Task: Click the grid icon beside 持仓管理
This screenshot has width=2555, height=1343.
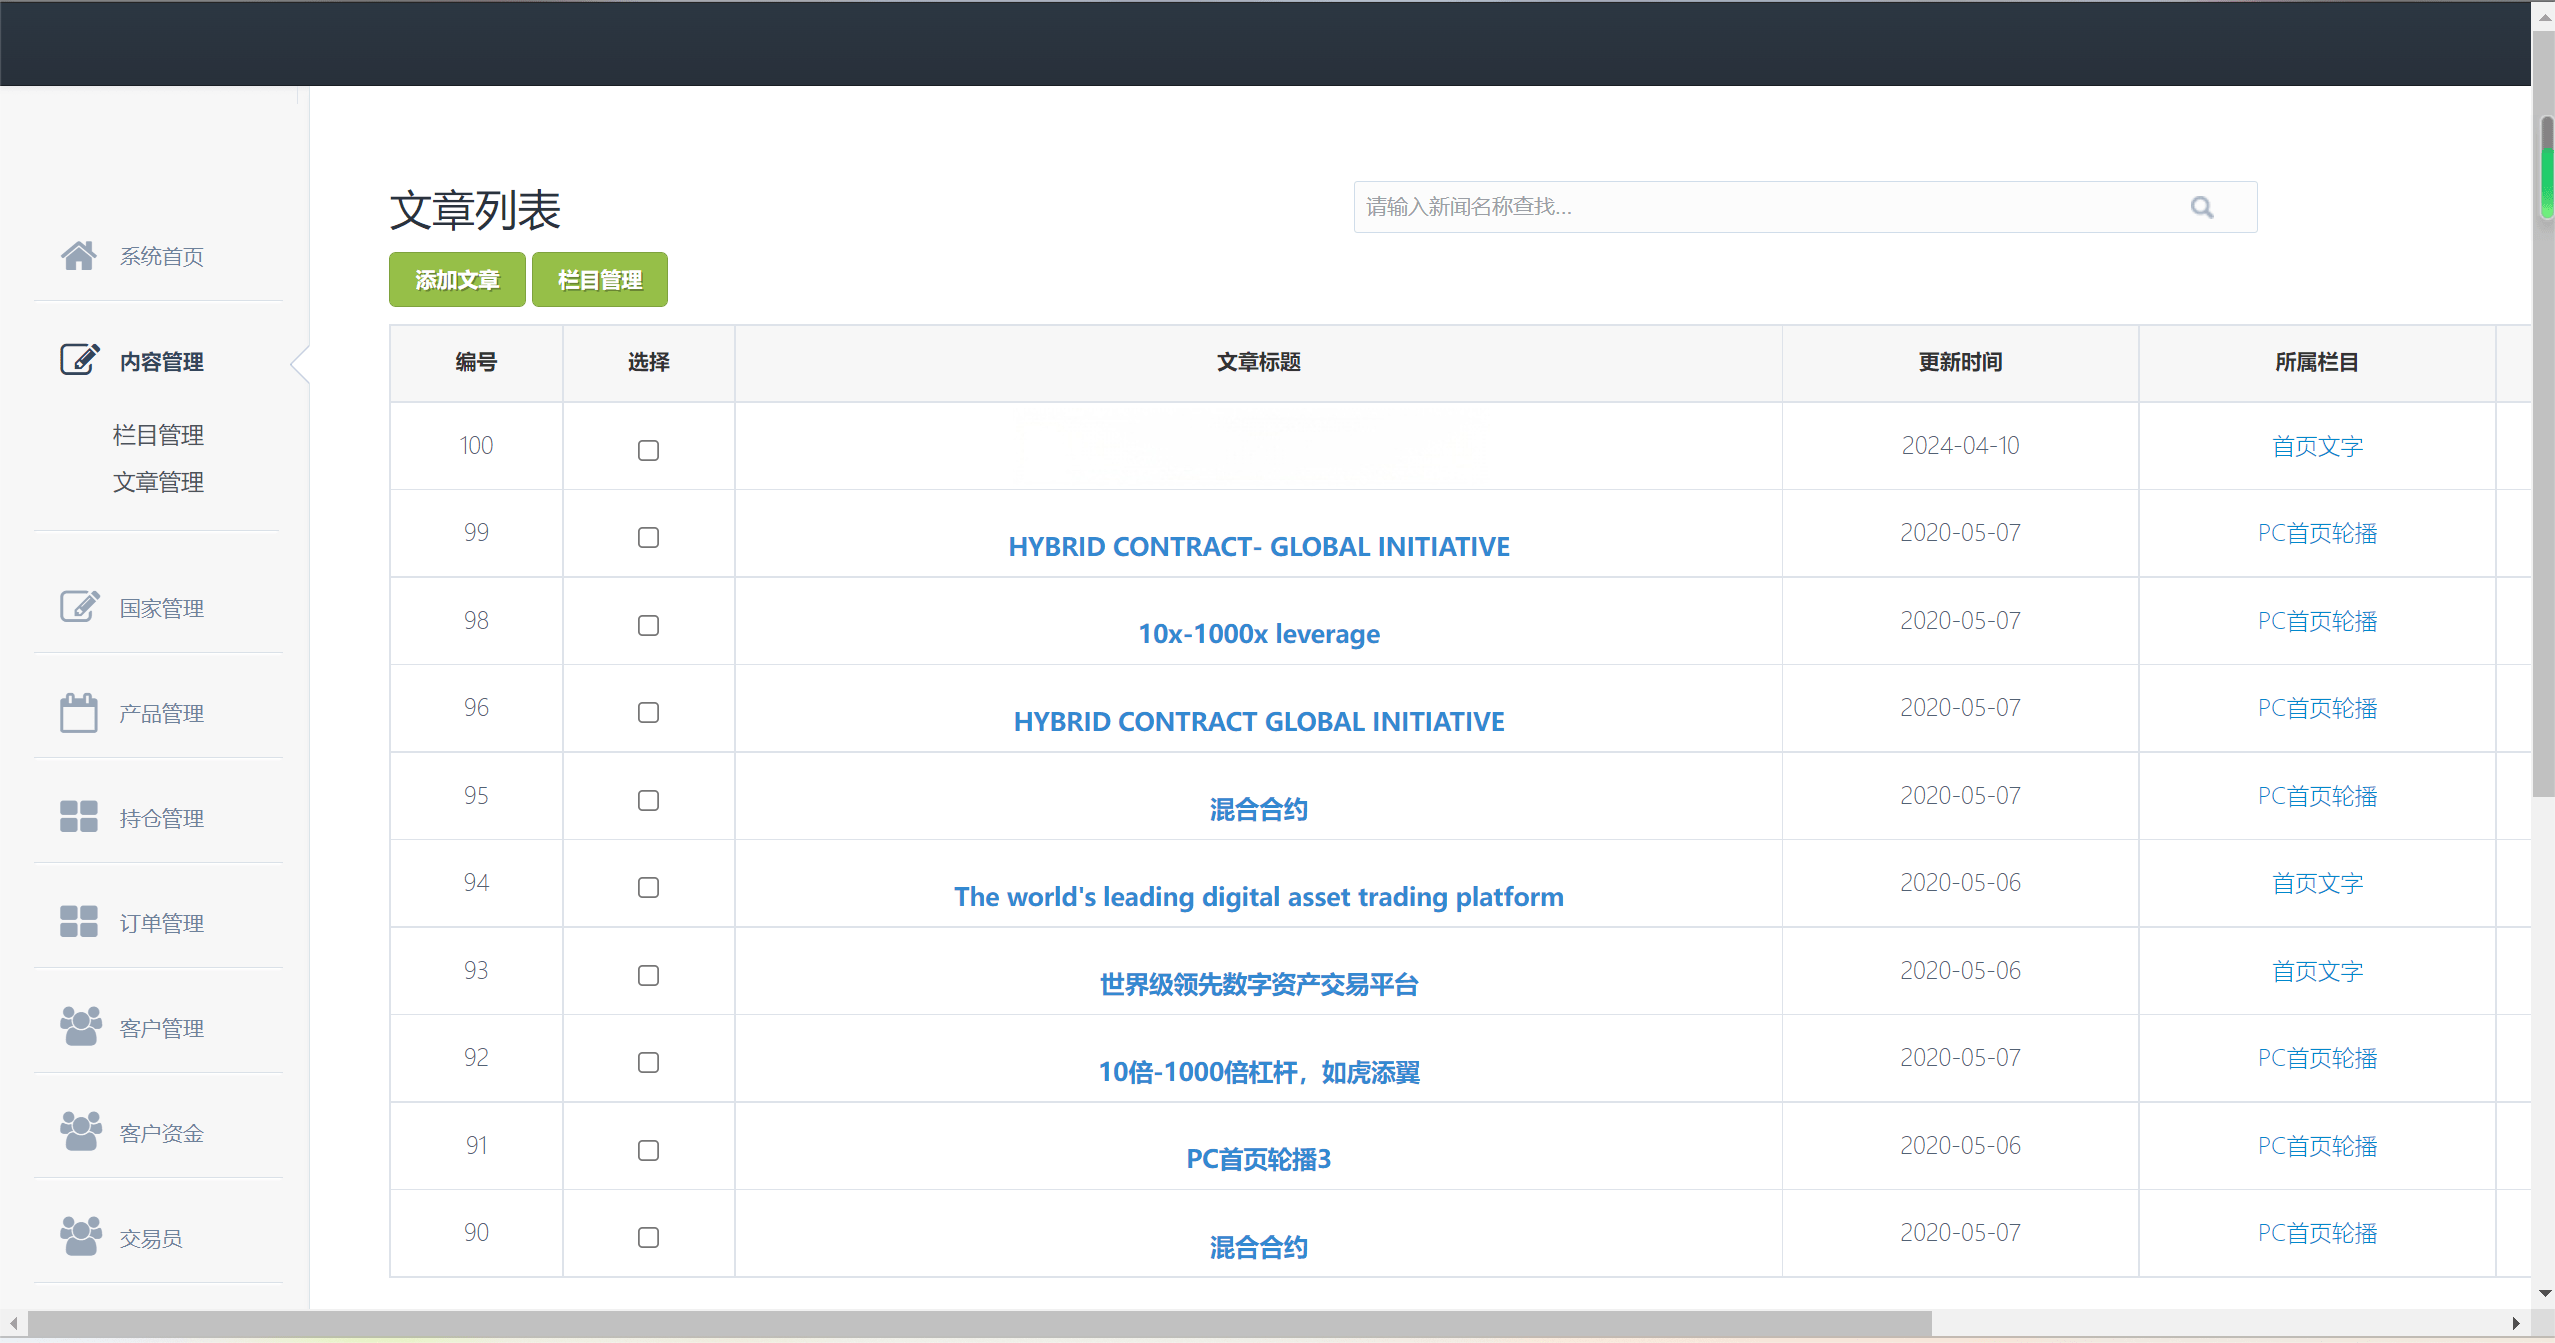Action: coord(78,817)
